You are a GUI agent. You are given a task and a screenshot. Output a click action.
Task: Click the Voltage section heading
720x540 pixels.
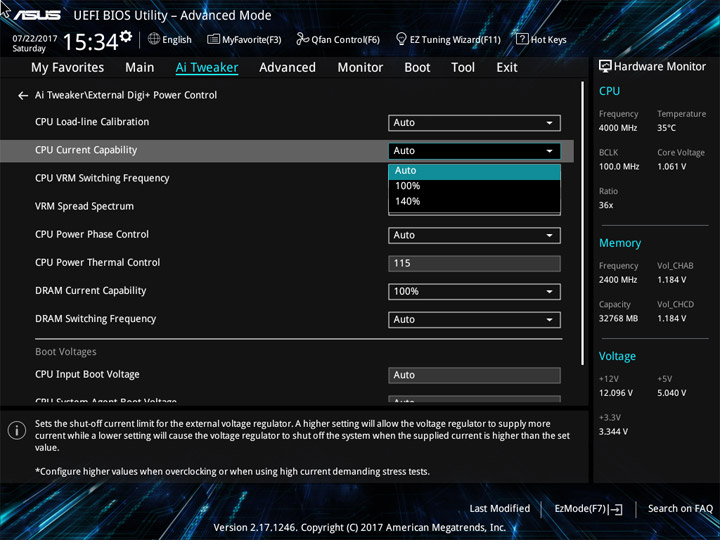(x=617, y=356)
